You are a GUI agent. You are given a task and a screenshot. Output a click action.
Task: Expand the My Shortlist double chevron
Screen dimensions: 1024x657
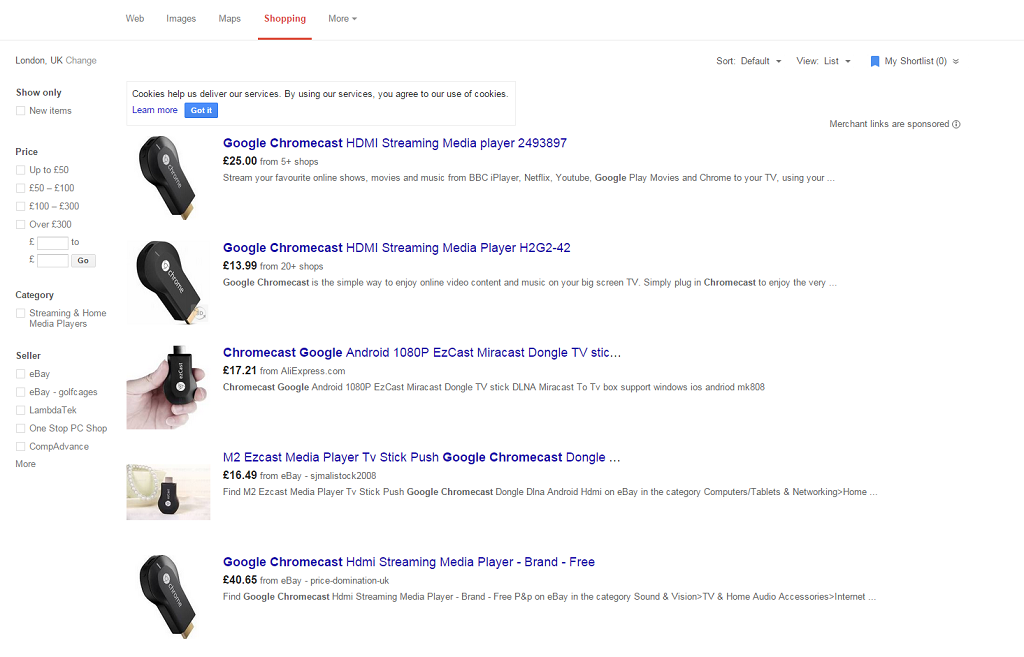click(955, 61)
